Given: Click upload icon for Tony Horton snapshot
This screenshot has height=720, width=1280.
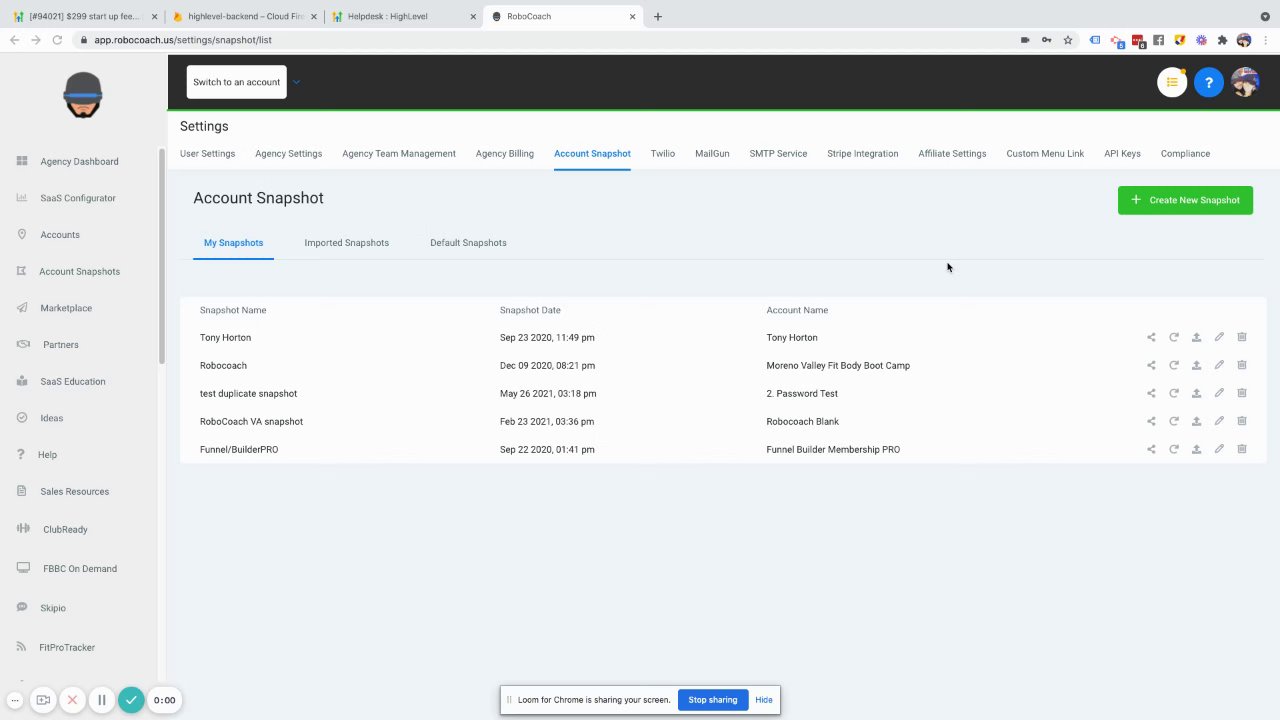Looking at the screenshot, I should pyautogui.click(x=1196, y=337).
